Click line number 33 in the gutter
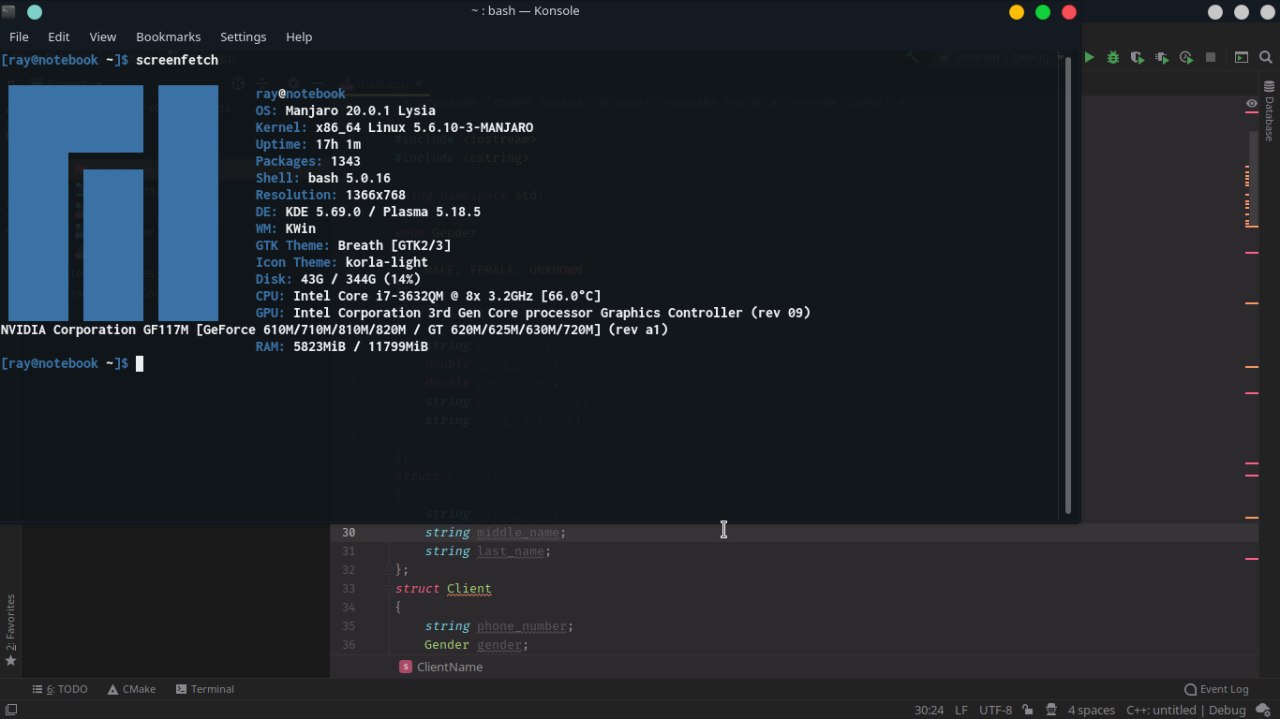The width and height of the screenshot is (1280, 719). click(x=348, y=589)
